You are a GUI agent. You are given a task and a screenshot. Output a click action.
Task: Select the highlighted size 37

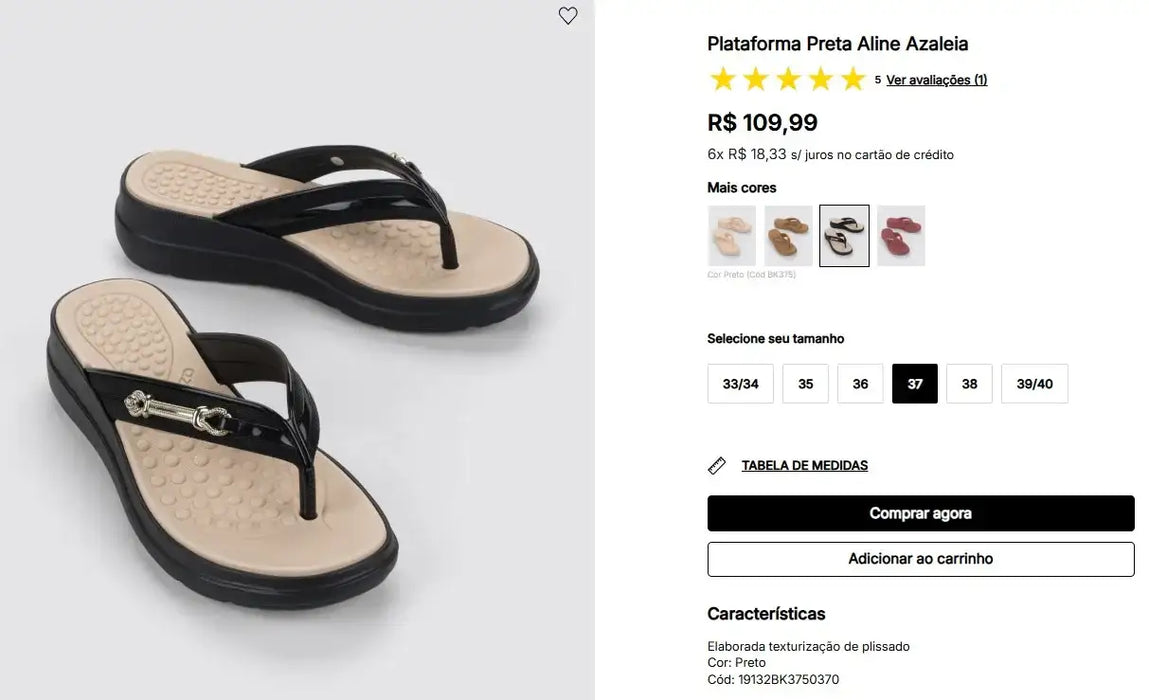(915, 384)
